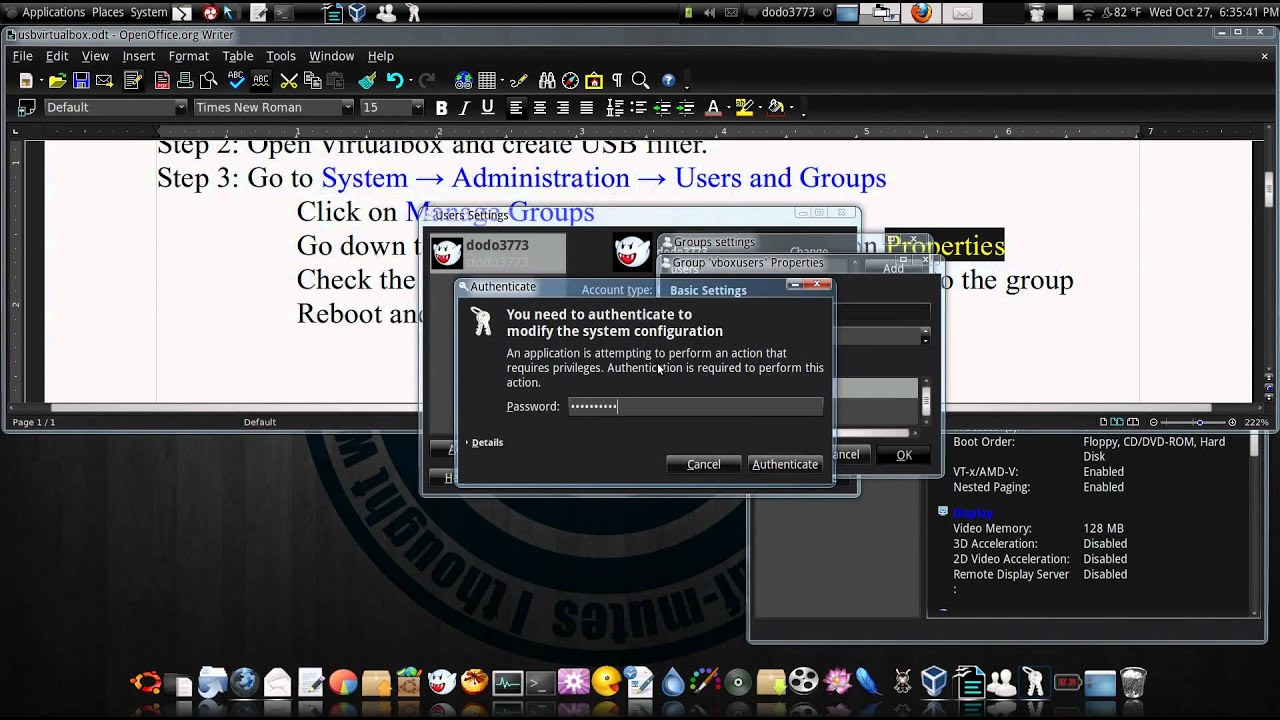Viewport: 1280px width, 720px height.
Task: Toggle Underline formatting
Action: coord(488,107)
